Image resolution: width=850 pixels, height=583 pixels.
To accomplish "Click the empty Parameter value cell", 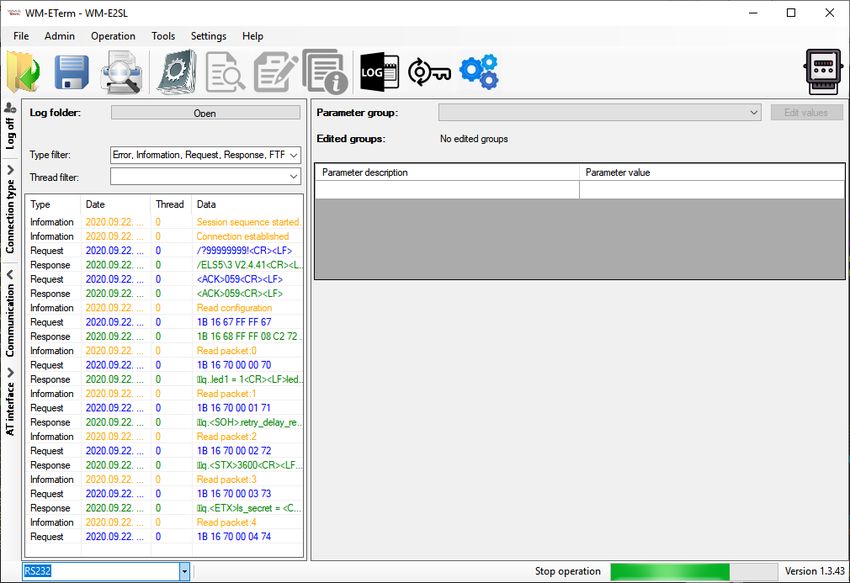I will [x=712, y=190].
